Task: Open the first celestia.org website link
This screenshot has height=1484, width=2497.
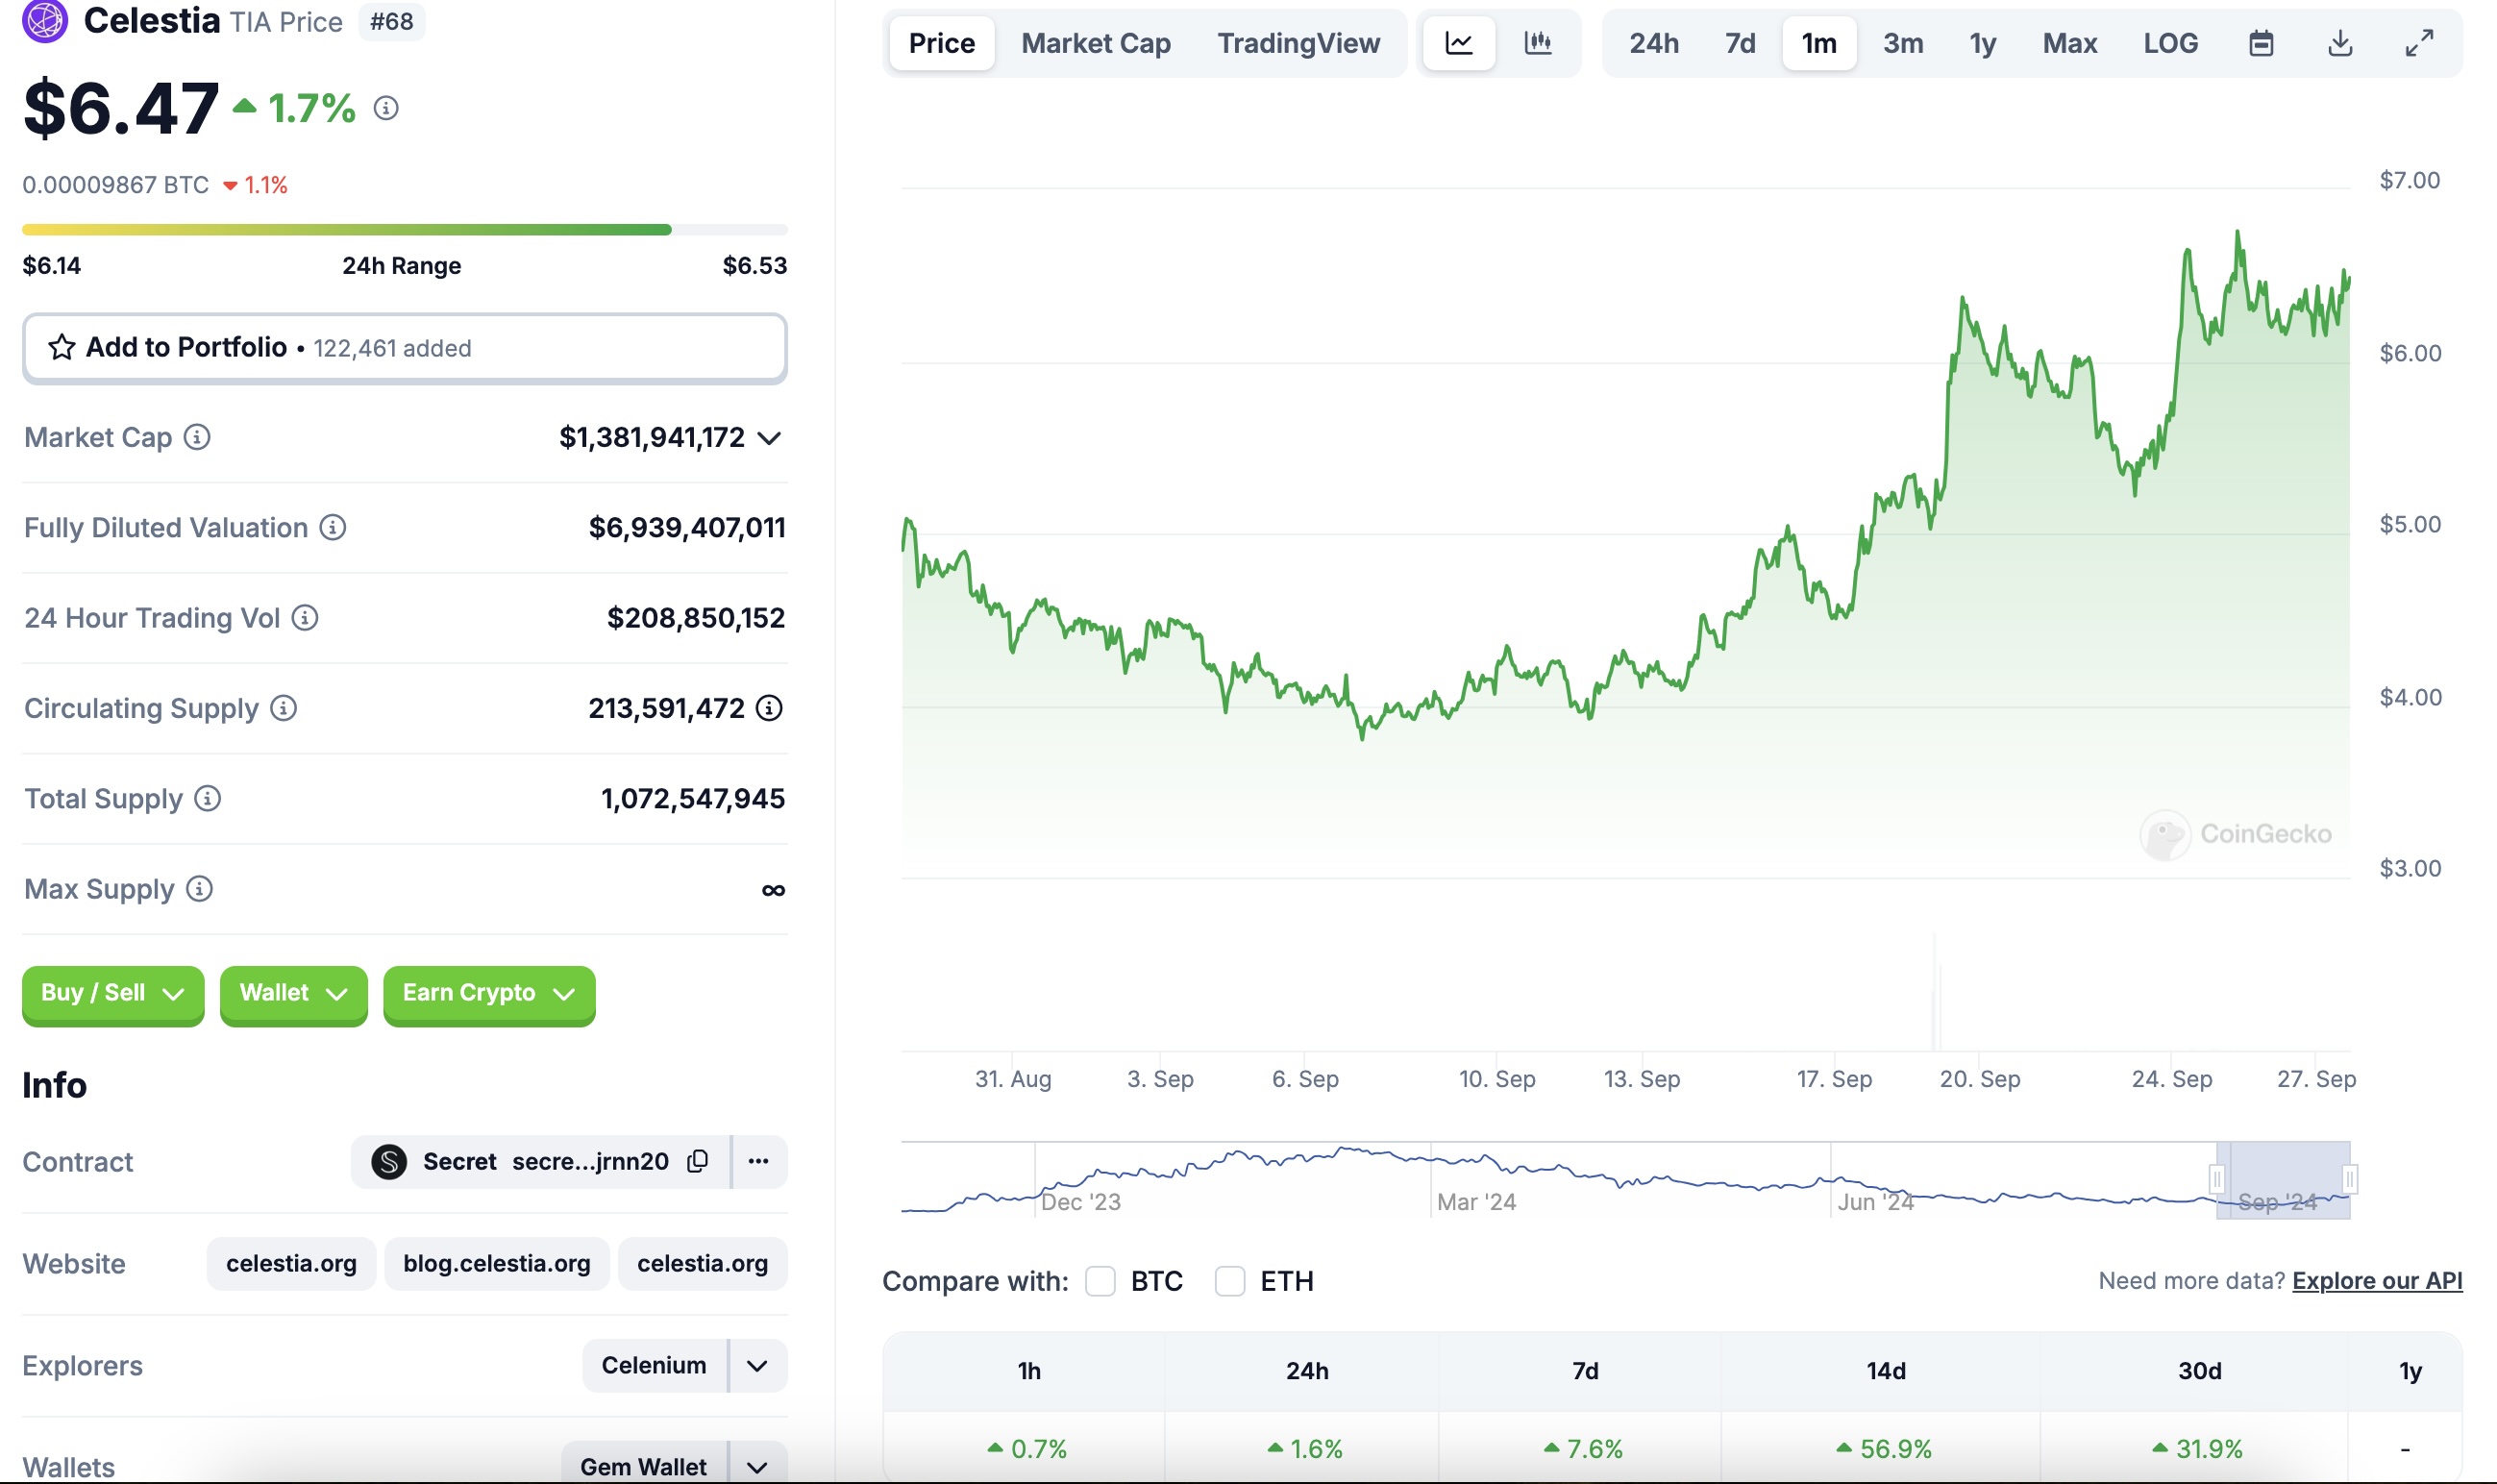Action: (x=291, y=1264)
